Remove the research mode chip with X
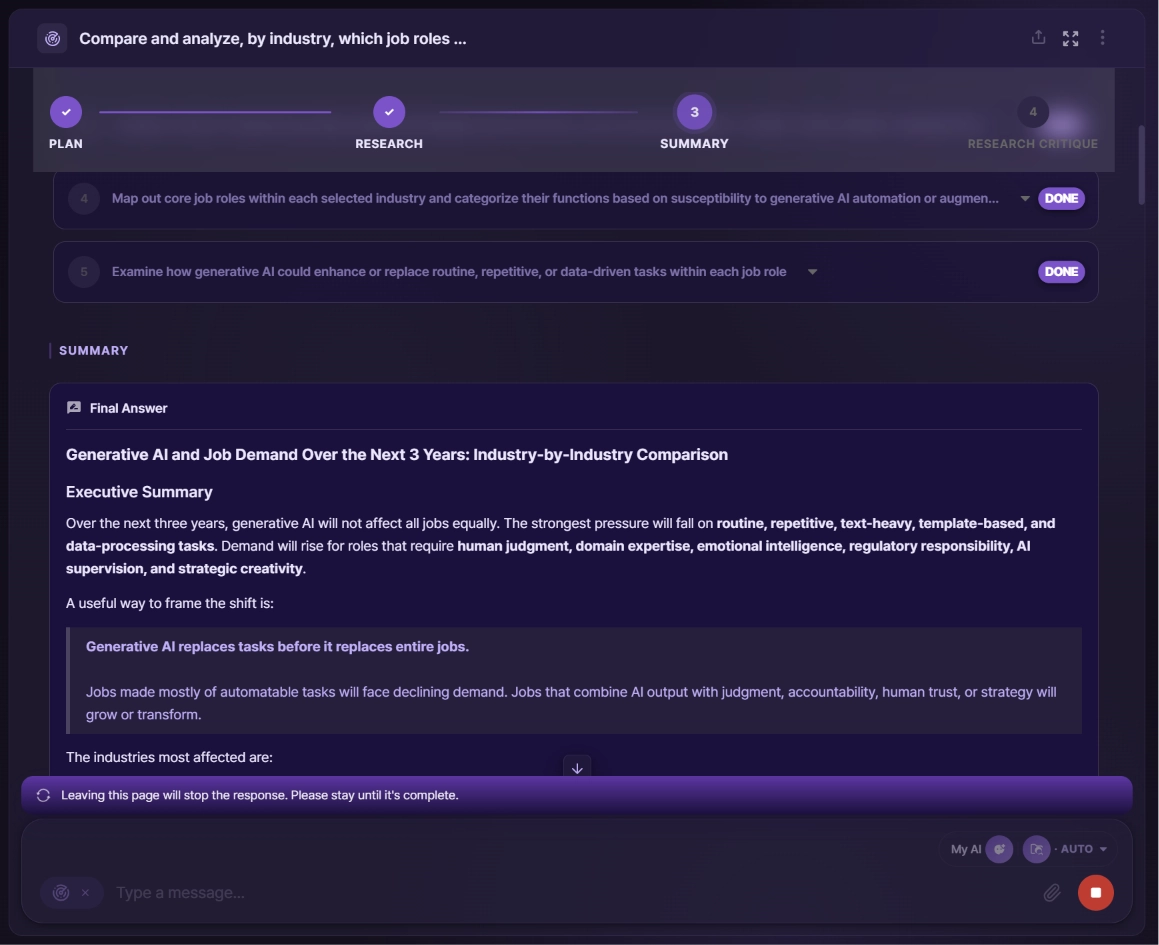The image size is (1159, 945). point(85,892)
